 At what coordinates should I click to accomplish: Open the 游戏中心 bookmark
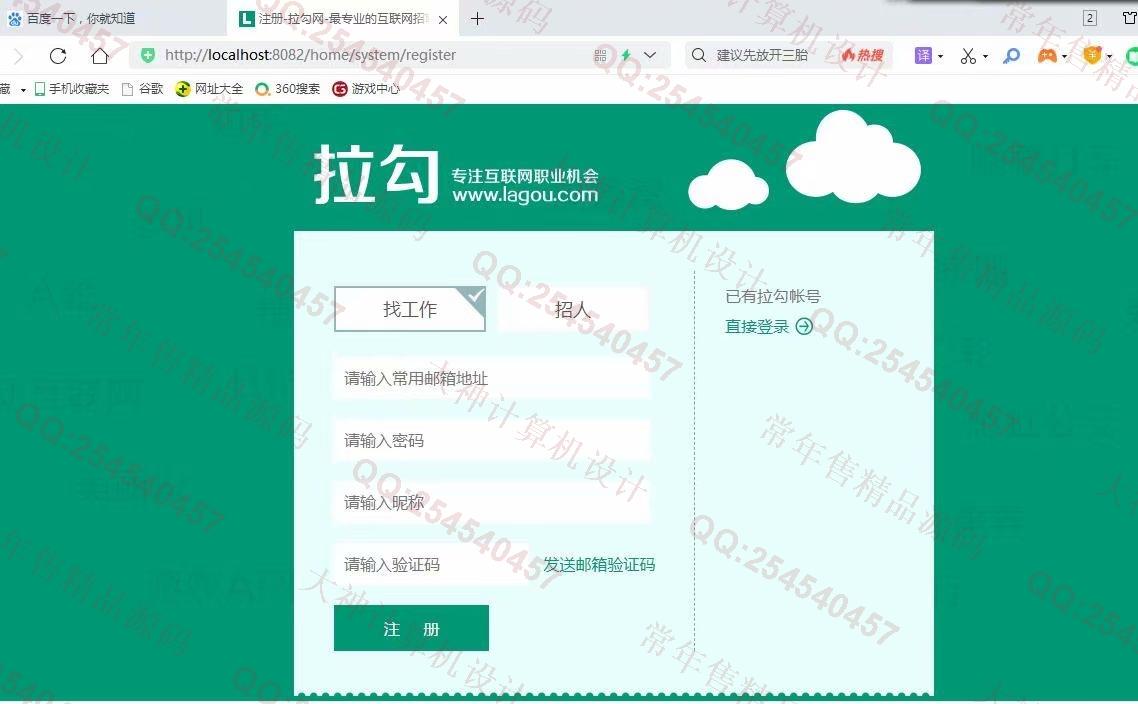click(x=366, y=89)
